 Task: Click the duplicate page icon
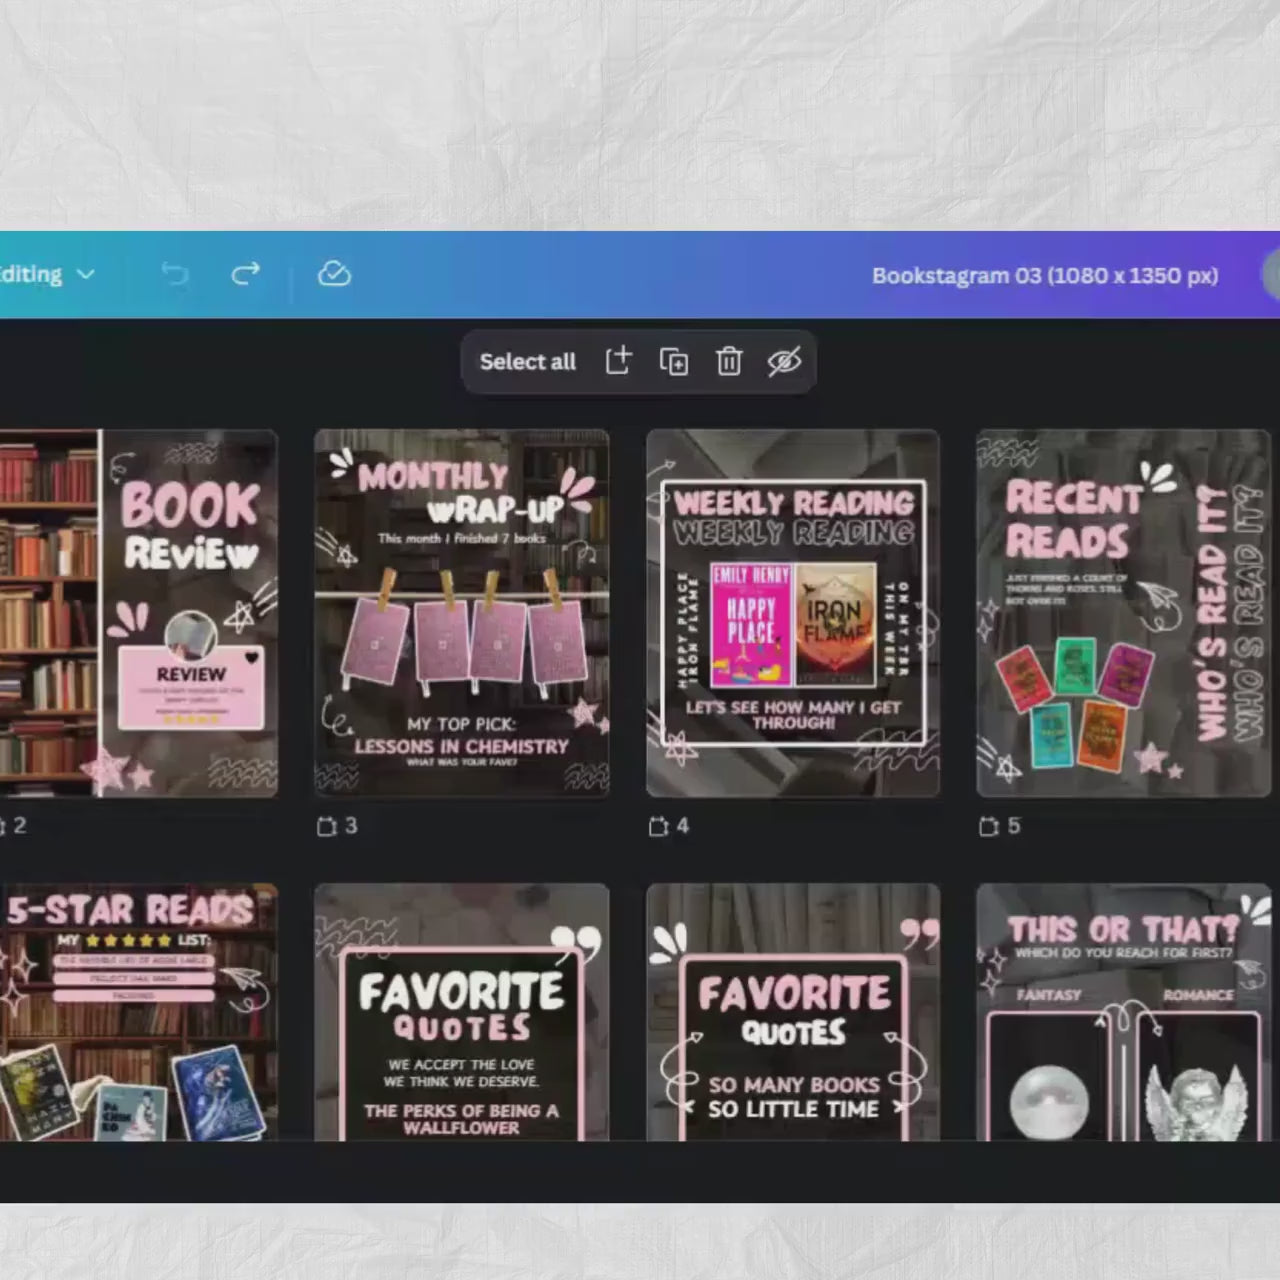coord(674,362)
